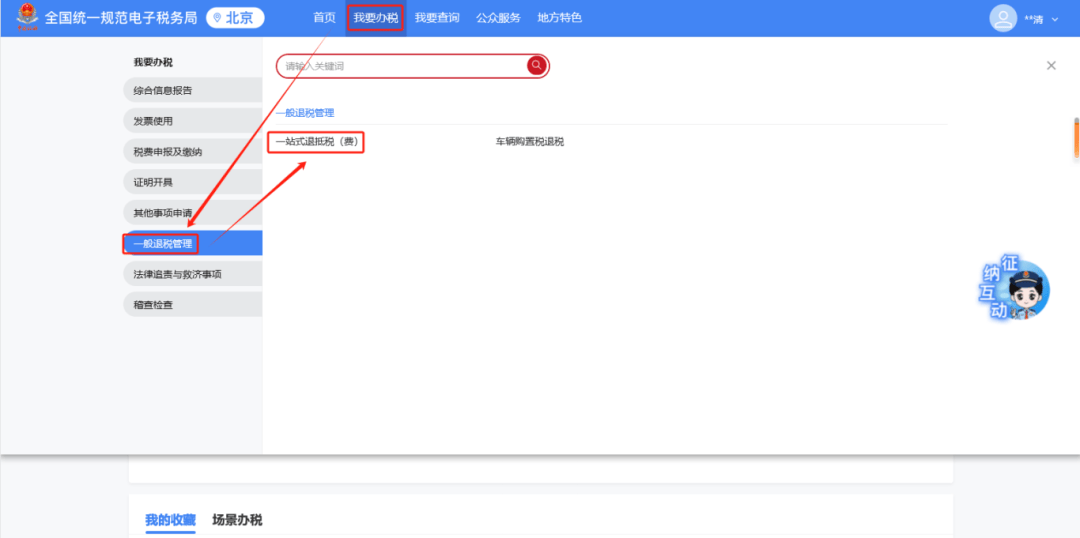The width and height of the screenshot is (1080, 538).
Task: Select 税费申报及缴纳 category
Action: pos(168,152)
